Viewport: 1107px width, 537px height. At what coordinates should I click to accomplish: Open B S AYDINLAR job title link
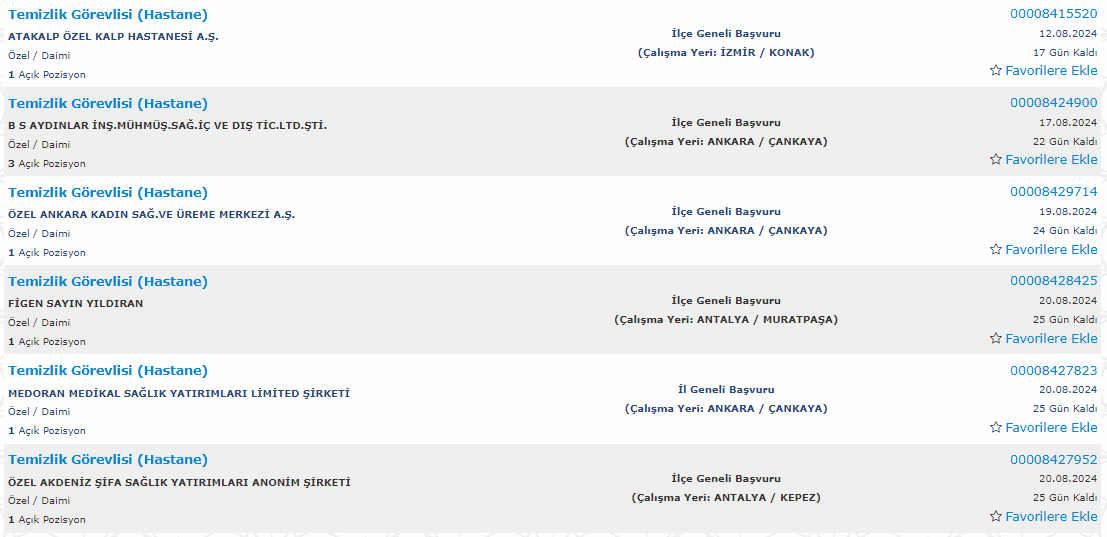pyautogui.click(x=108, y=104)
